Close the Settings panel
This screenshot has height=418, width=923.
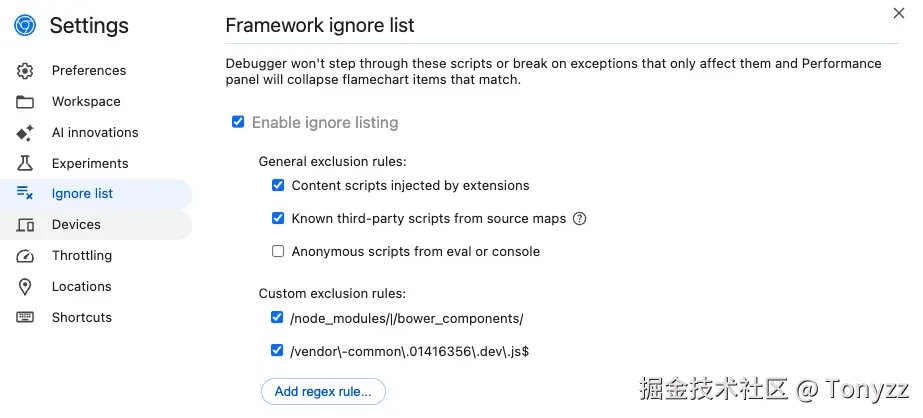click(899, 13)
